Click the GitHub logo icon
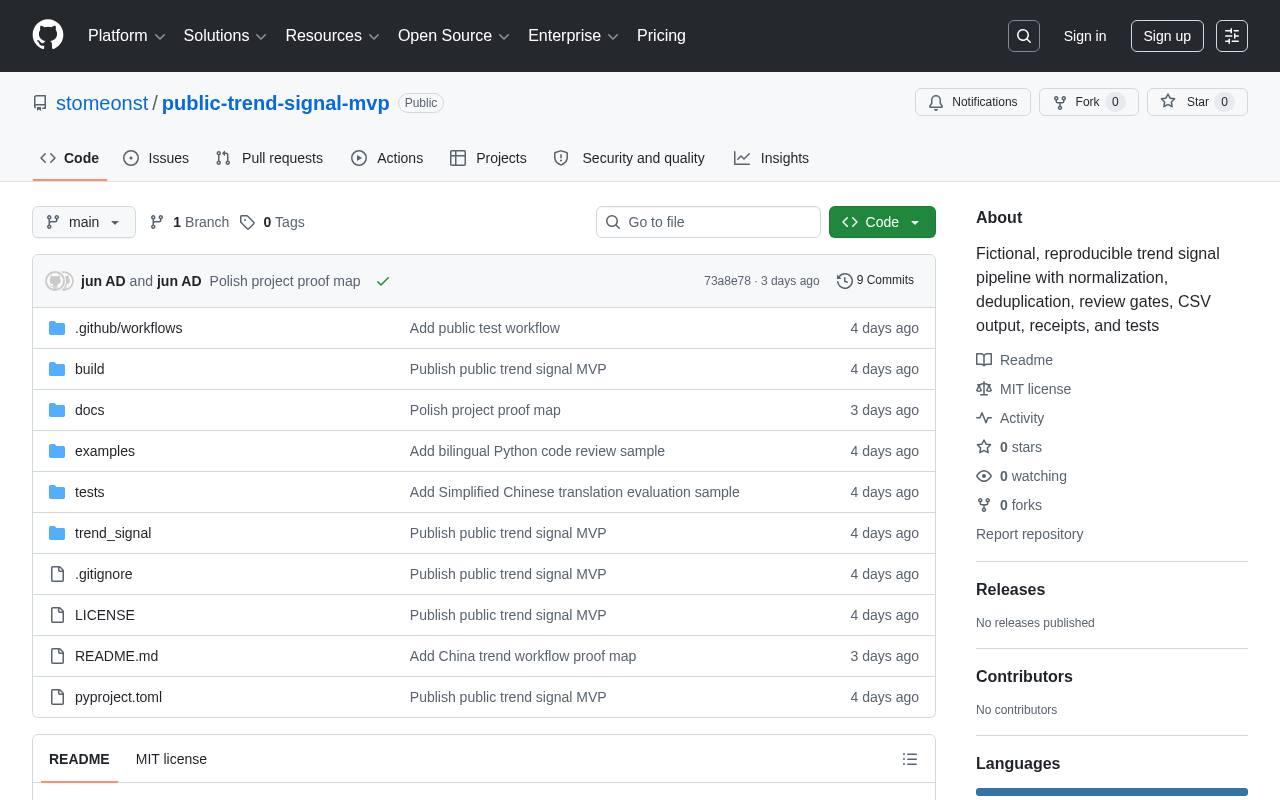The image size is (1280, 800). point(48,35)
